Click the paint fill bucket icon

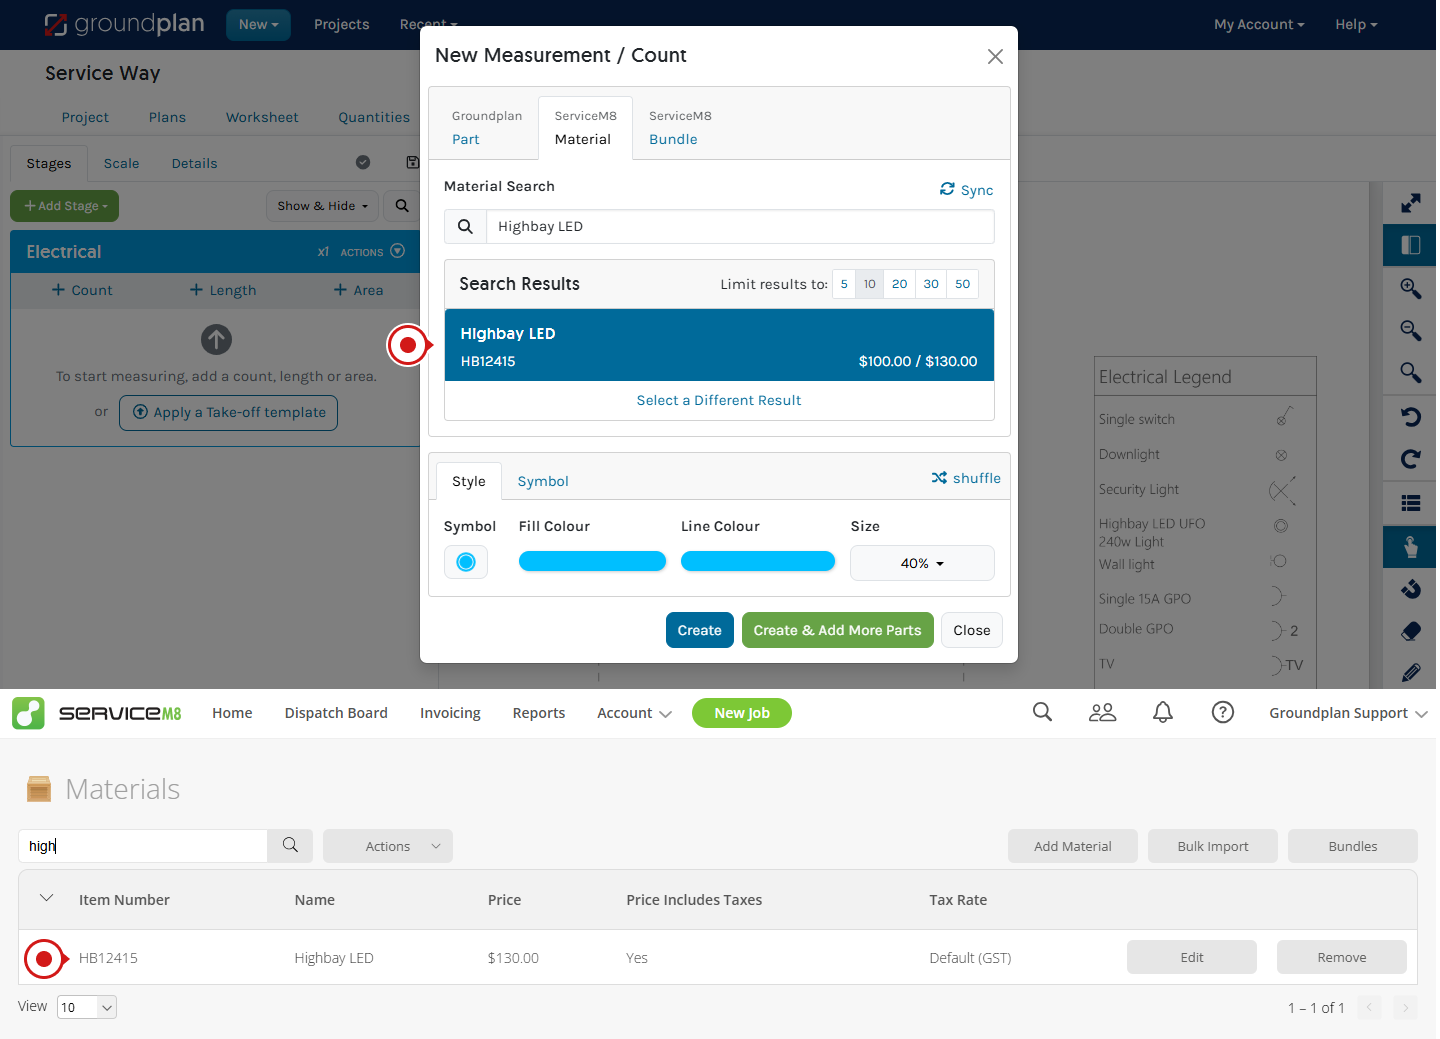pyautogui.click(x=1410, y=589)
